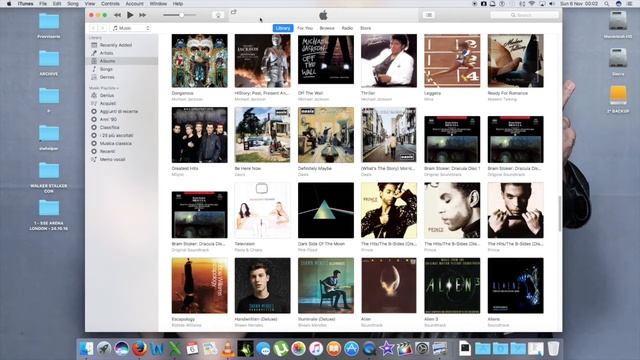This screenshot has height=360, width=640.
Task: Open the Alien 3 soundtrack album cover
Action: pos(452,285)
